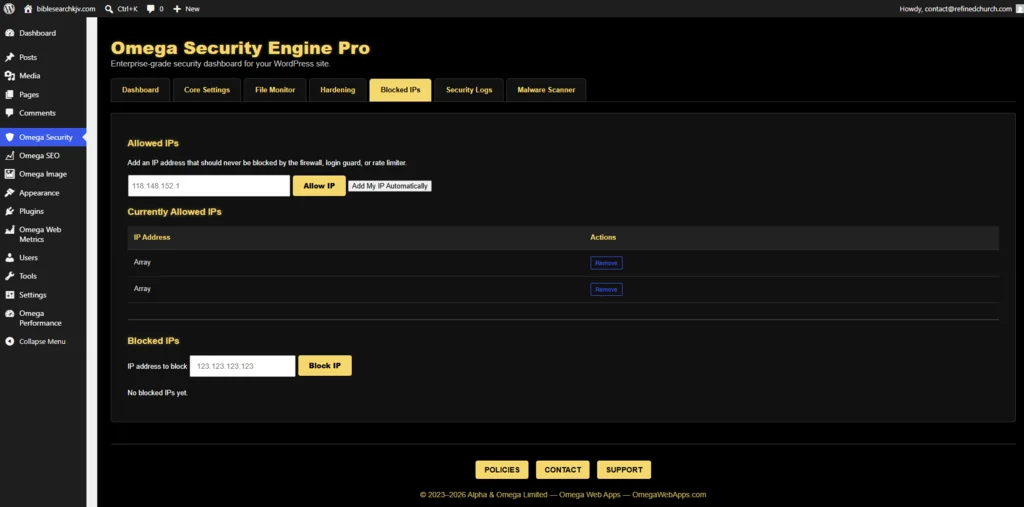Switch to the Dashboard plugin tab
The height and width of the screenshot is (507, 1024).
pos(140,90)
